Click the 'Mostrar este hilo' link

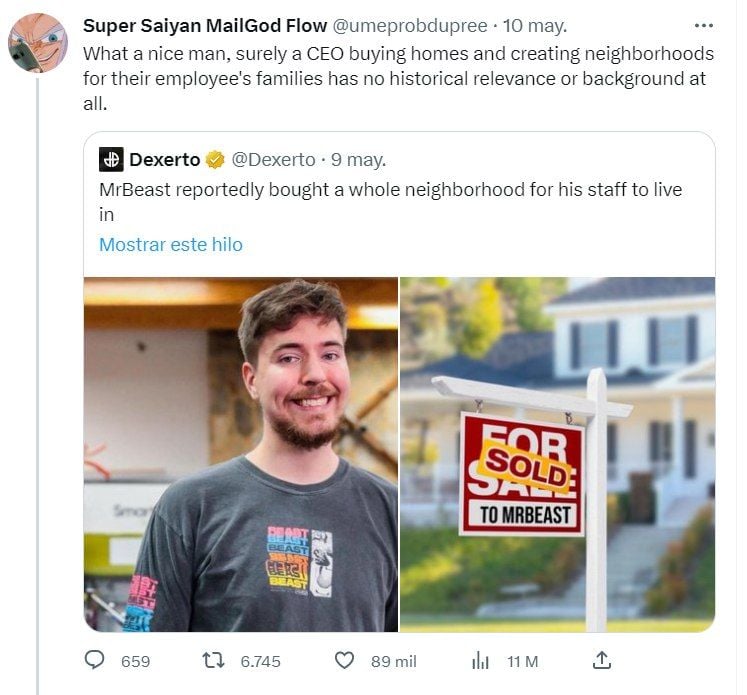click(171, 244)
